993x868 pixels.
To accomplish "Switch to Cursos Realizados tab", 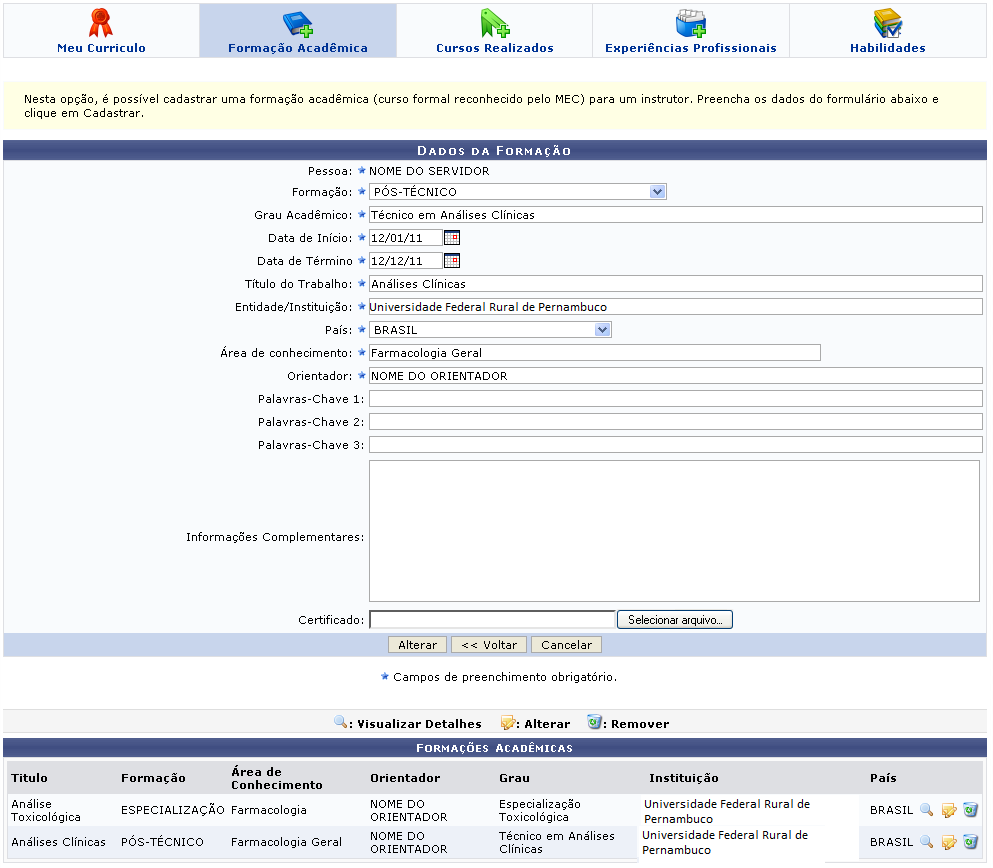I will [x=494, y=31].
